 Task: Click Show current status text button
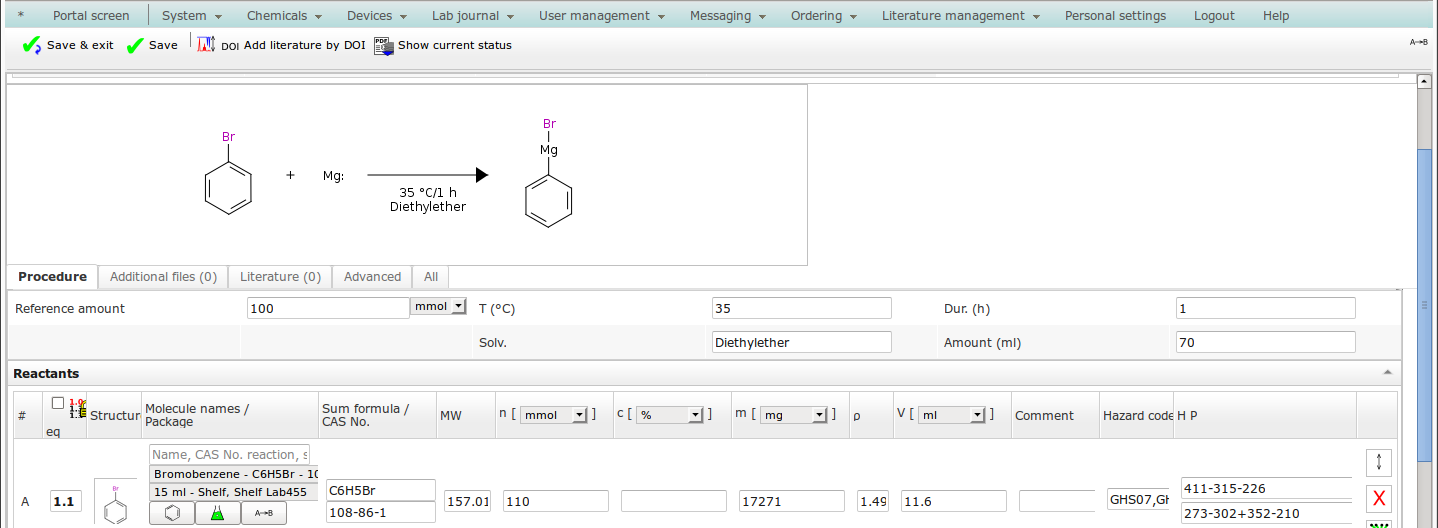455,45
